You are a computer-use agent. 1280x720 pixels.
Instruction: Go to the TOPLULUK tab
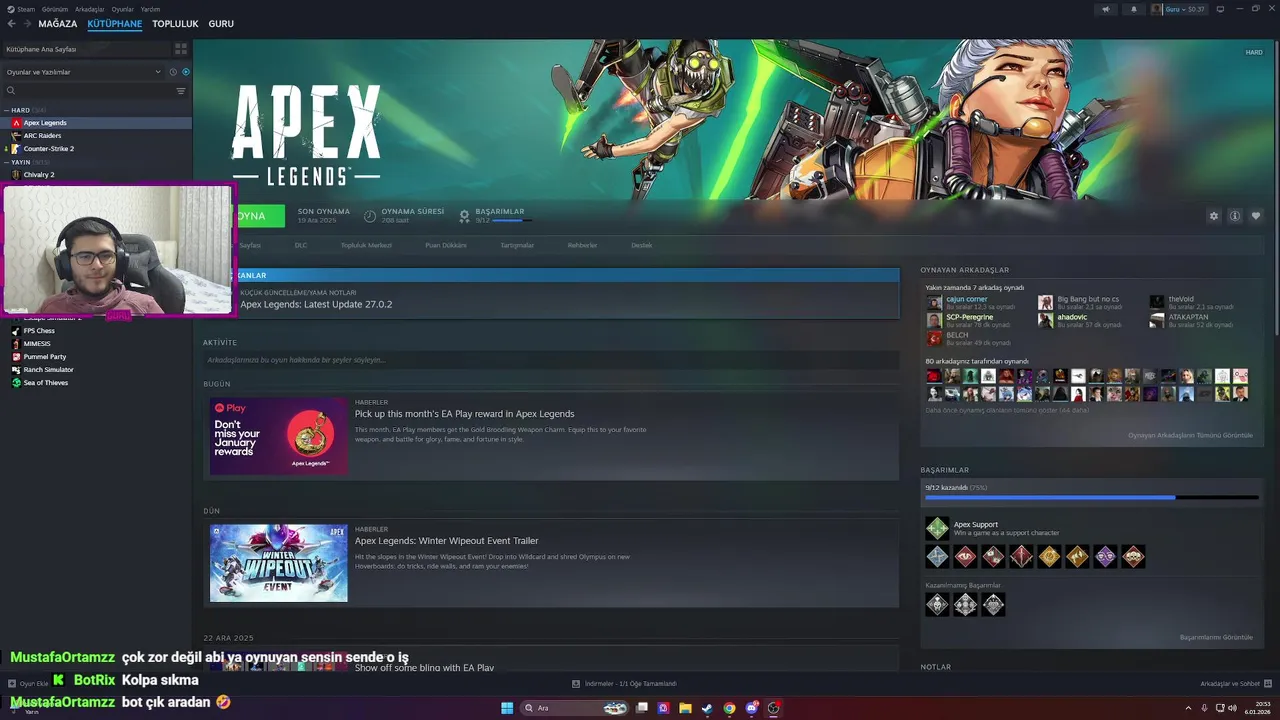(x=175, y=23)
